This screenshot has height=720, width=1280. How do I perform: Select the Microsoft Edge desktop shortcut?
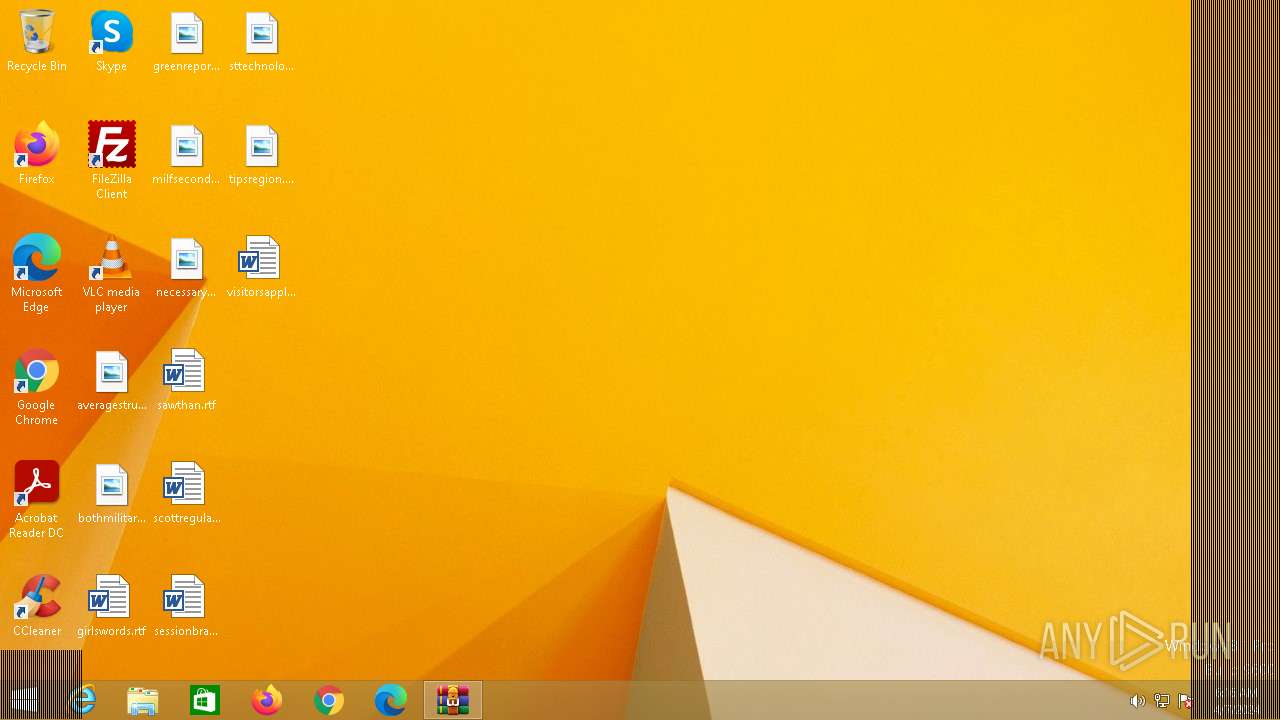click(37, 274)
